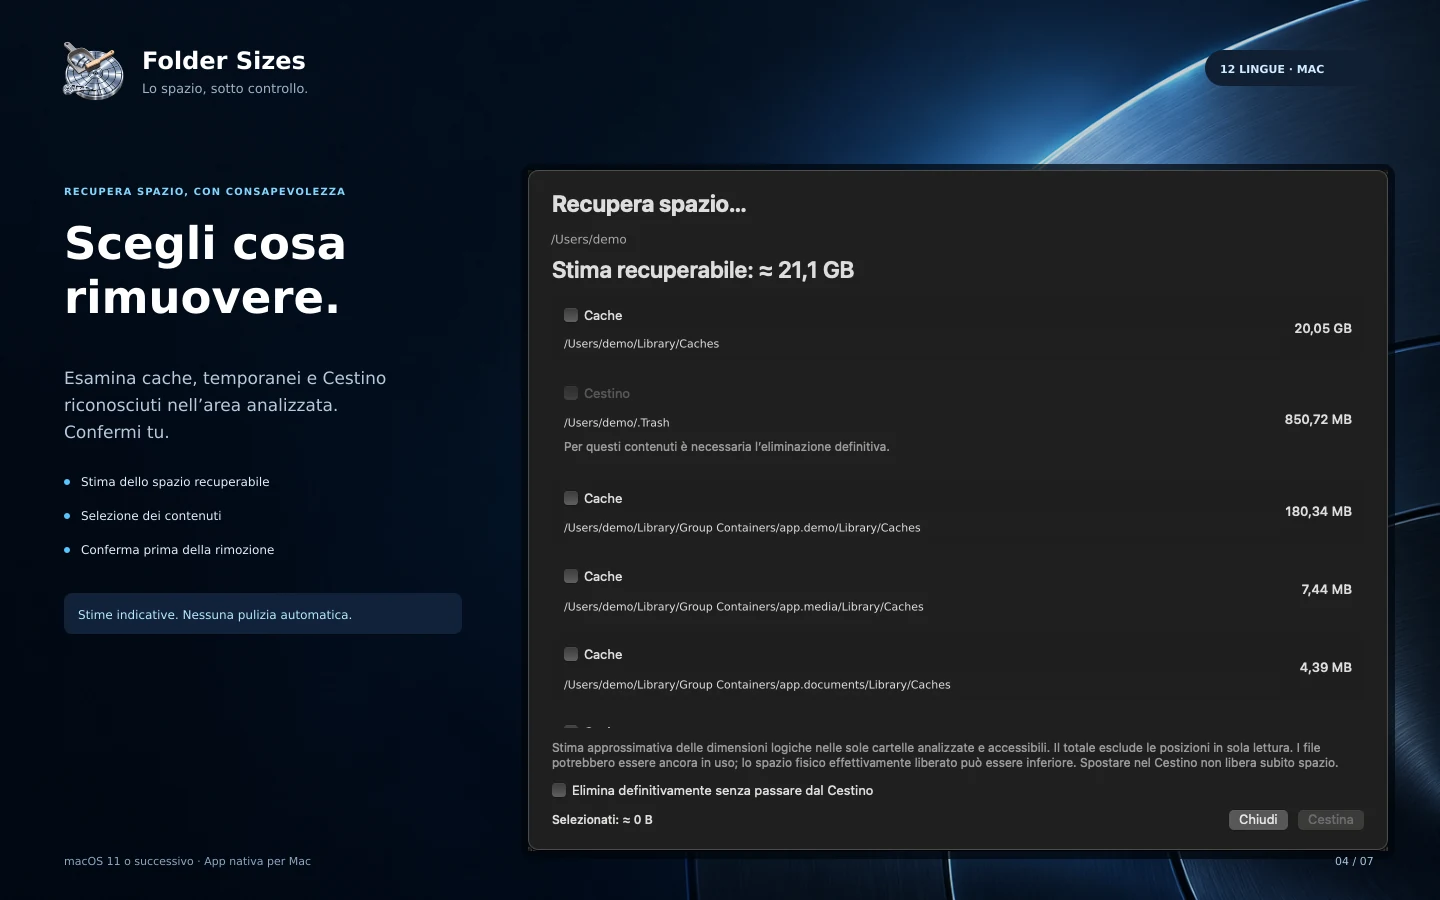
Task: Click the '/Users/demo/Library/Caches' path
Action: pyautogui.click(x=642, y=344)
